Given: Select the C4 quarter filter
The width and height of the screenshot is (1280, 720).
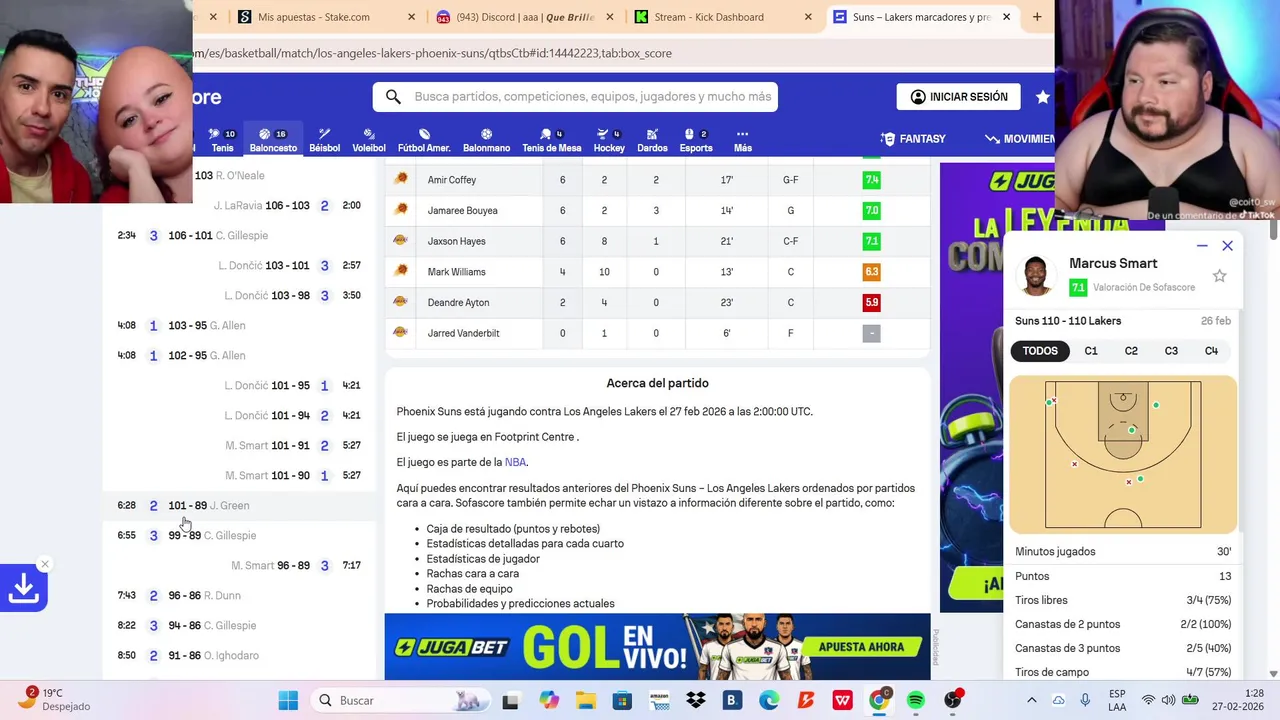Looking at the screenshot, I should (x=1211, y=351).
